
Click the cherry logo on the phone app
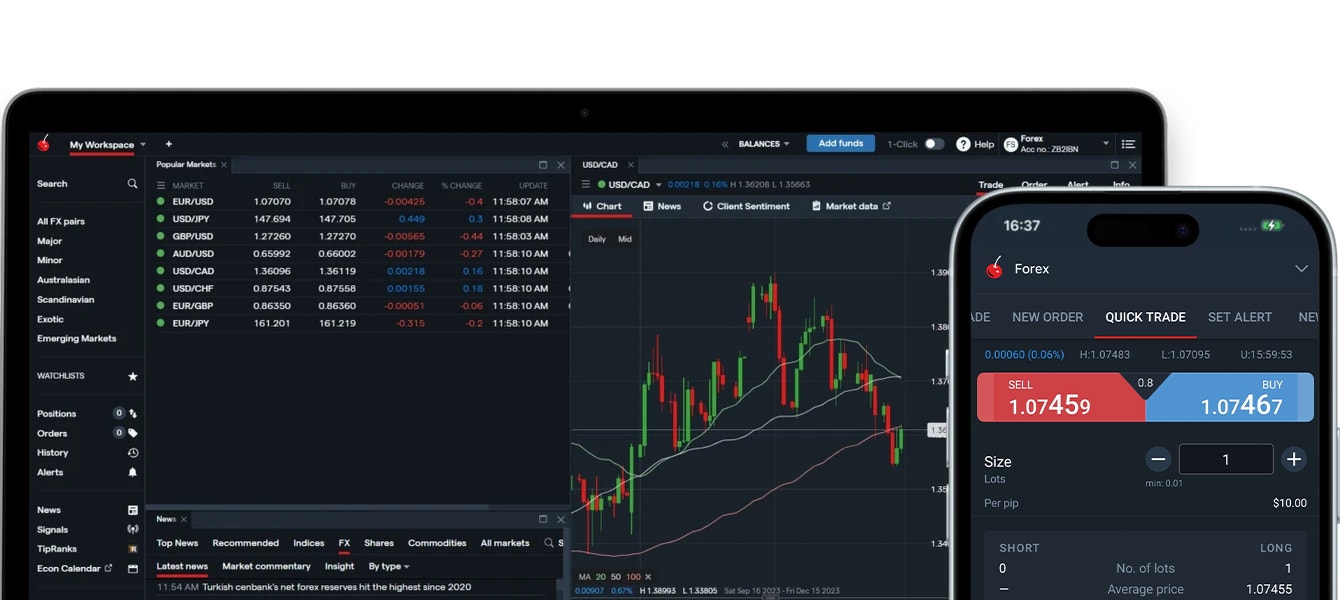tap(995, 268)
